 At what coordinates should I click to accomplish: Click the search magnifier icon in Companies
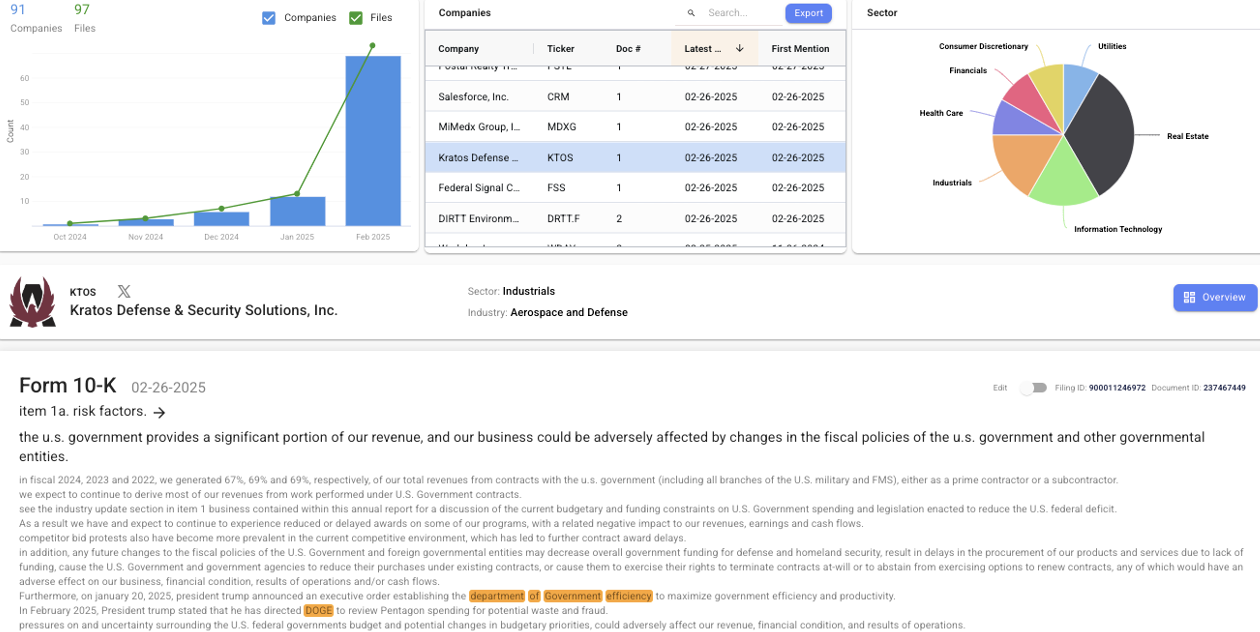pos(691,13)
